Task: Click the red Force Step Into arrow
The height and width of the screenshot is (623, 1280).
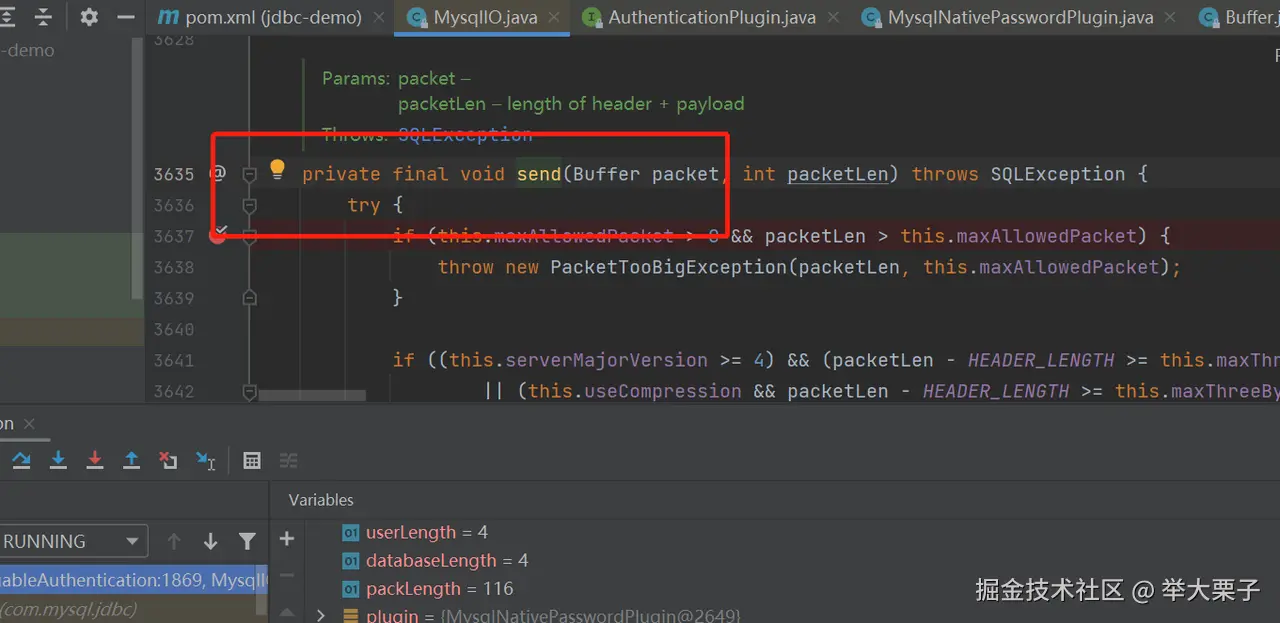Action: tap(95, 460)
